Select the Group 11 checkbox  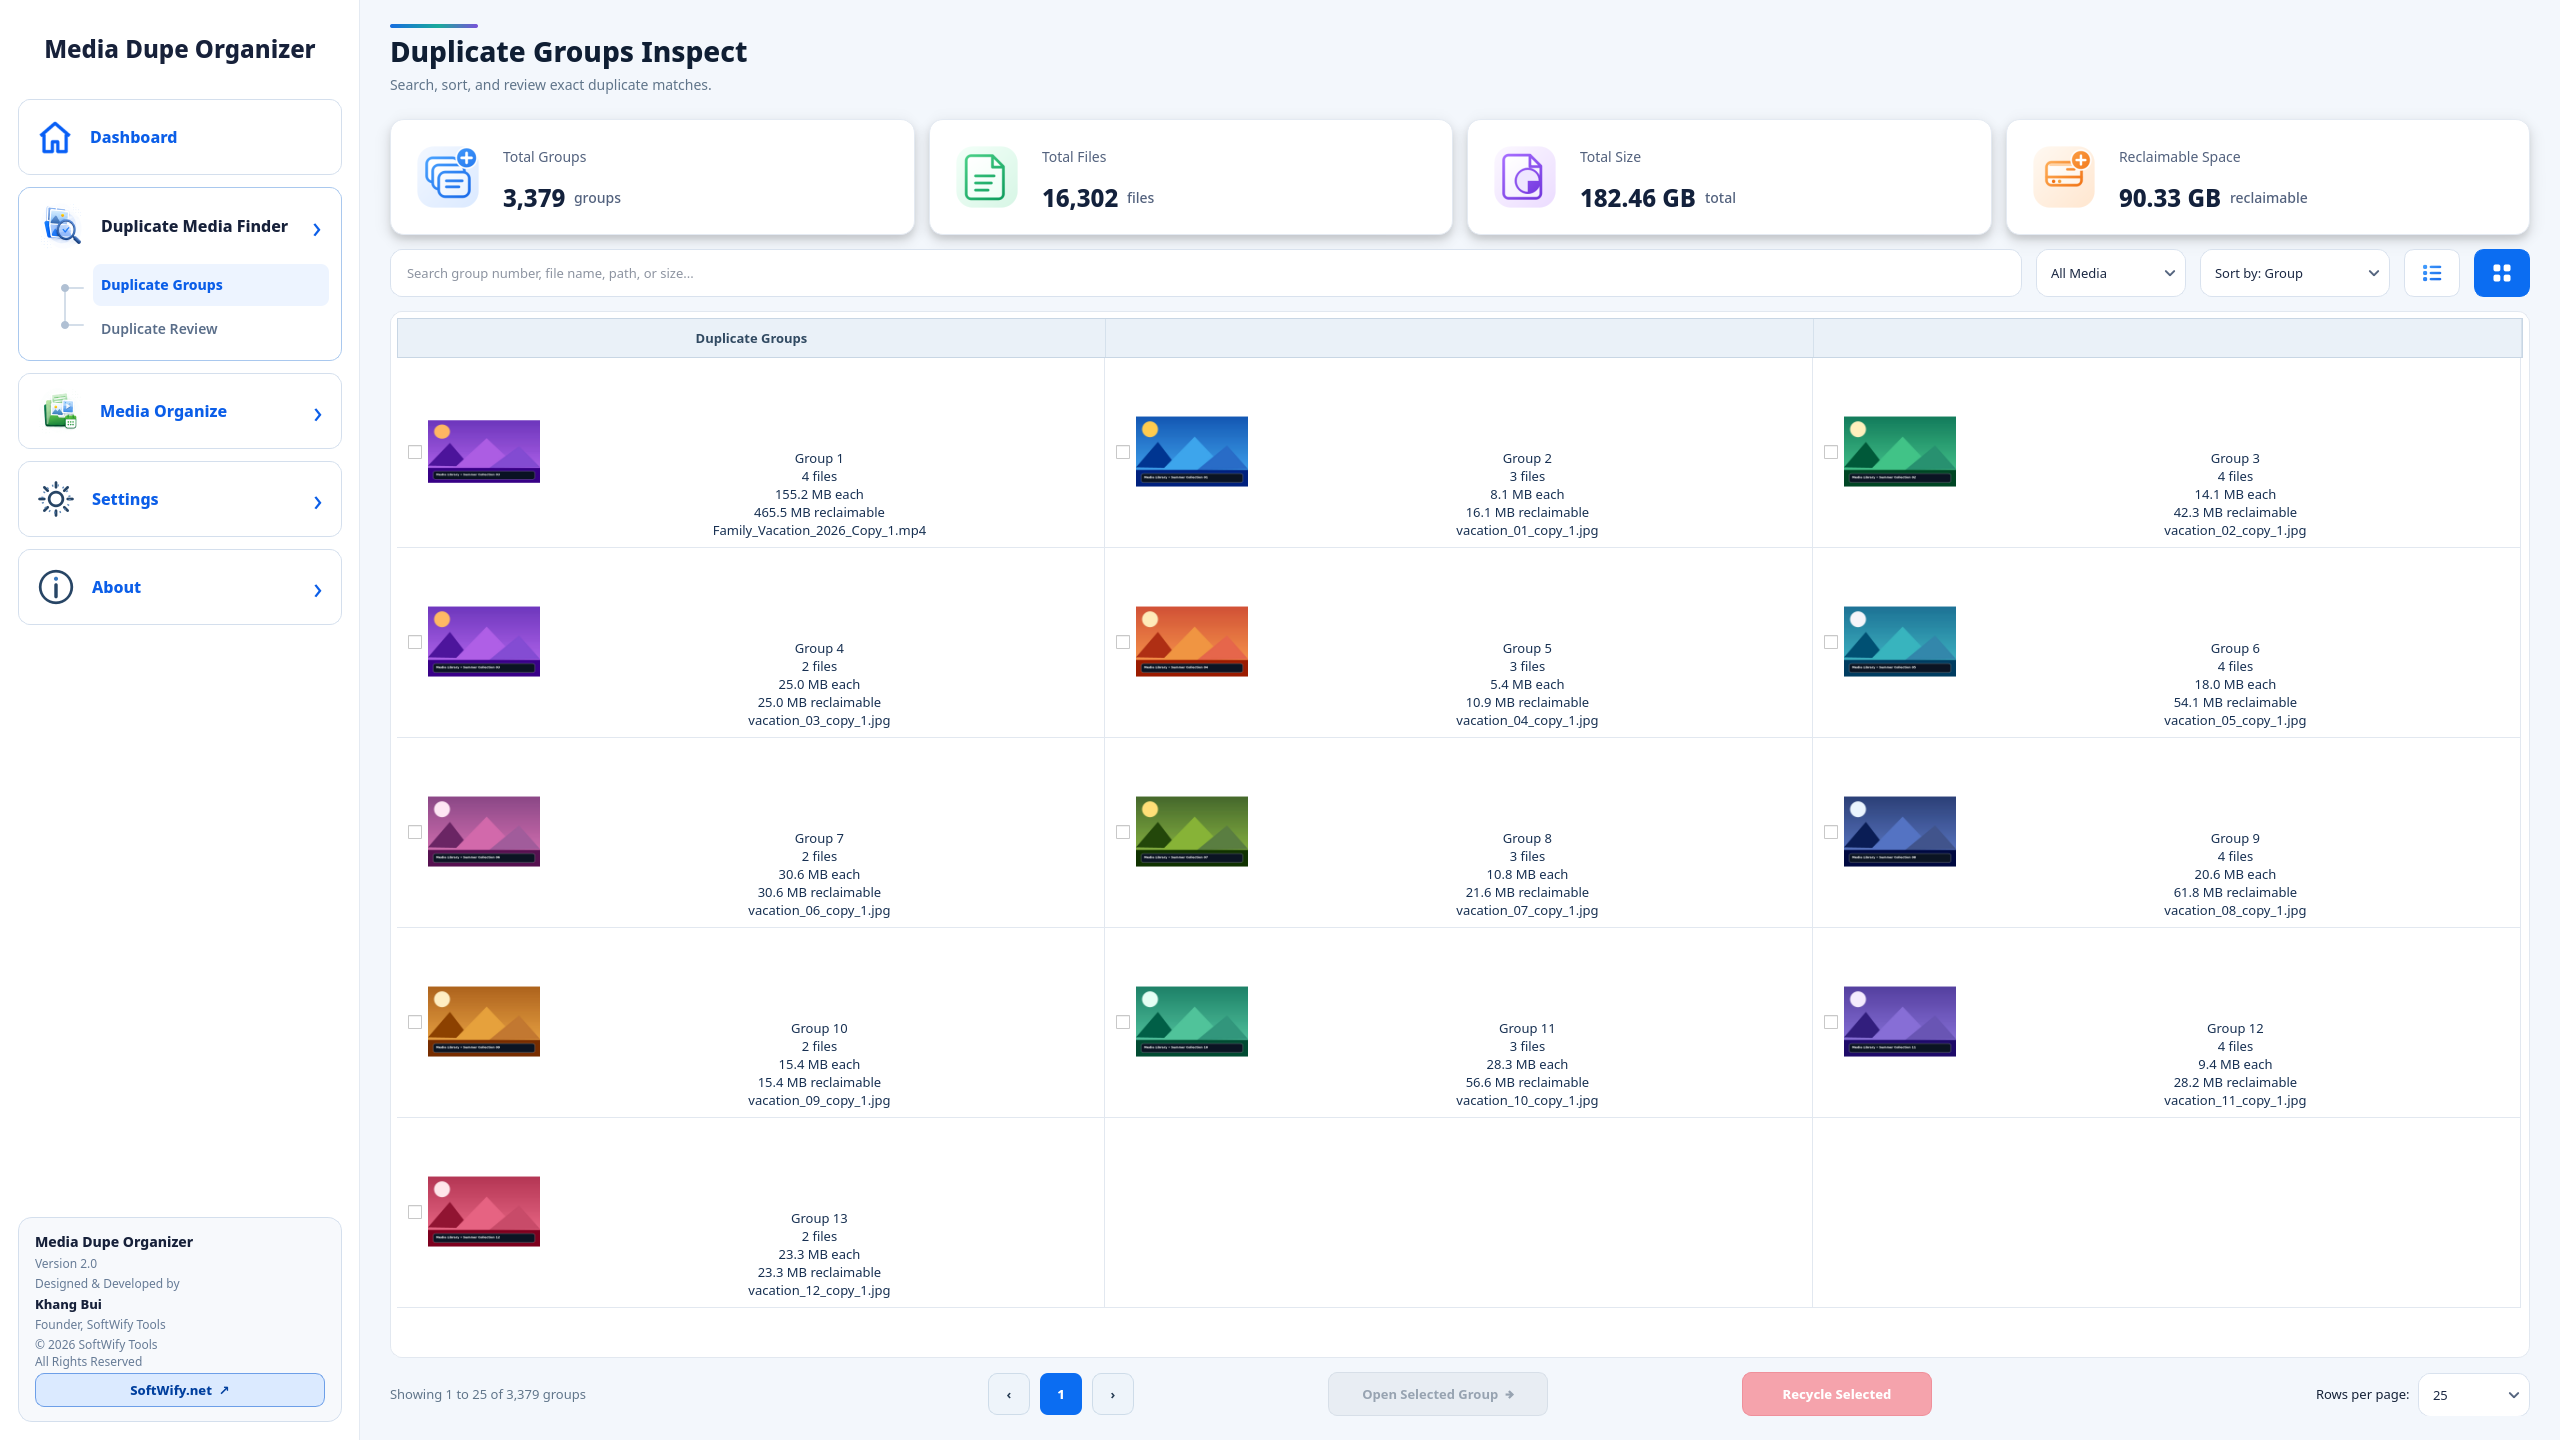(1123, 1022)
